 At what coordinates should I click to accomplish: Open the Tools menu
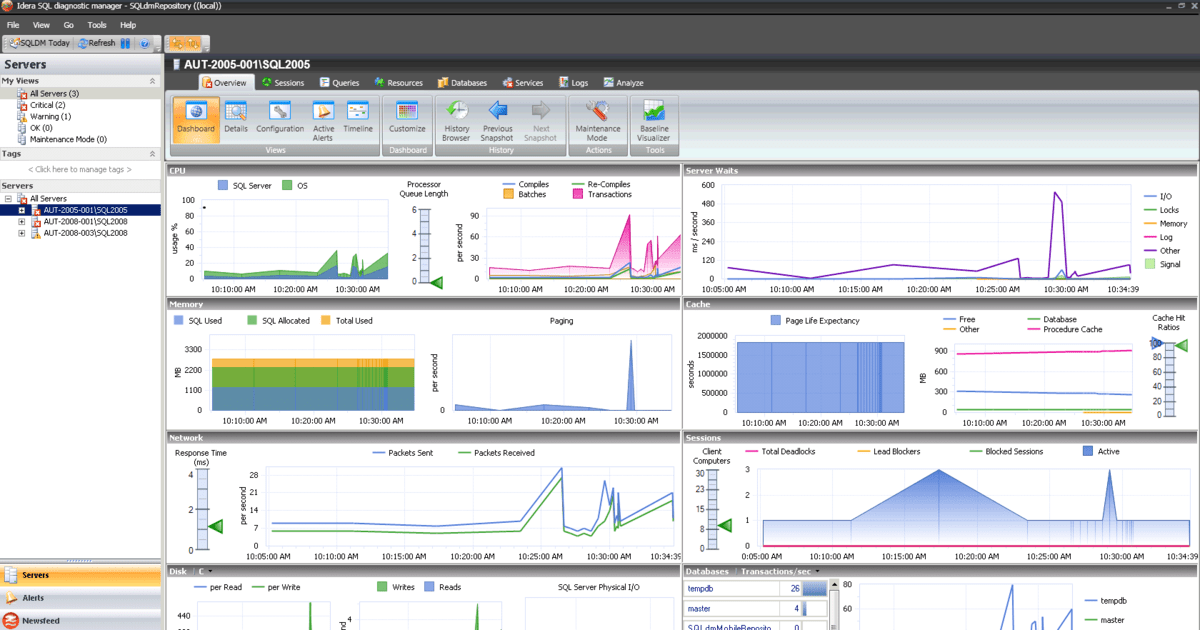[x=97, y=24]
